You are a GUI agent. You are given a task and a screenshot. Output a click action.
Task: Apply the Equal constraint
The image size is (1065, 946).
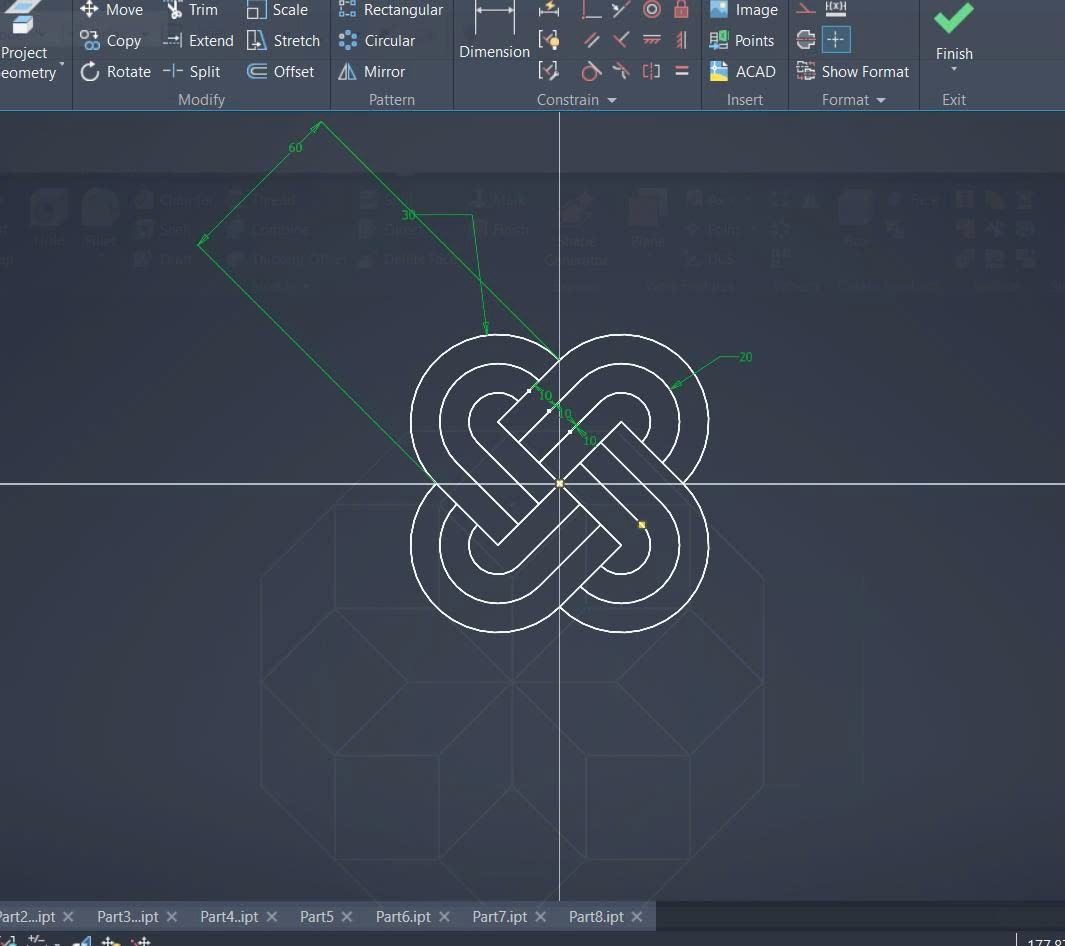682,72
